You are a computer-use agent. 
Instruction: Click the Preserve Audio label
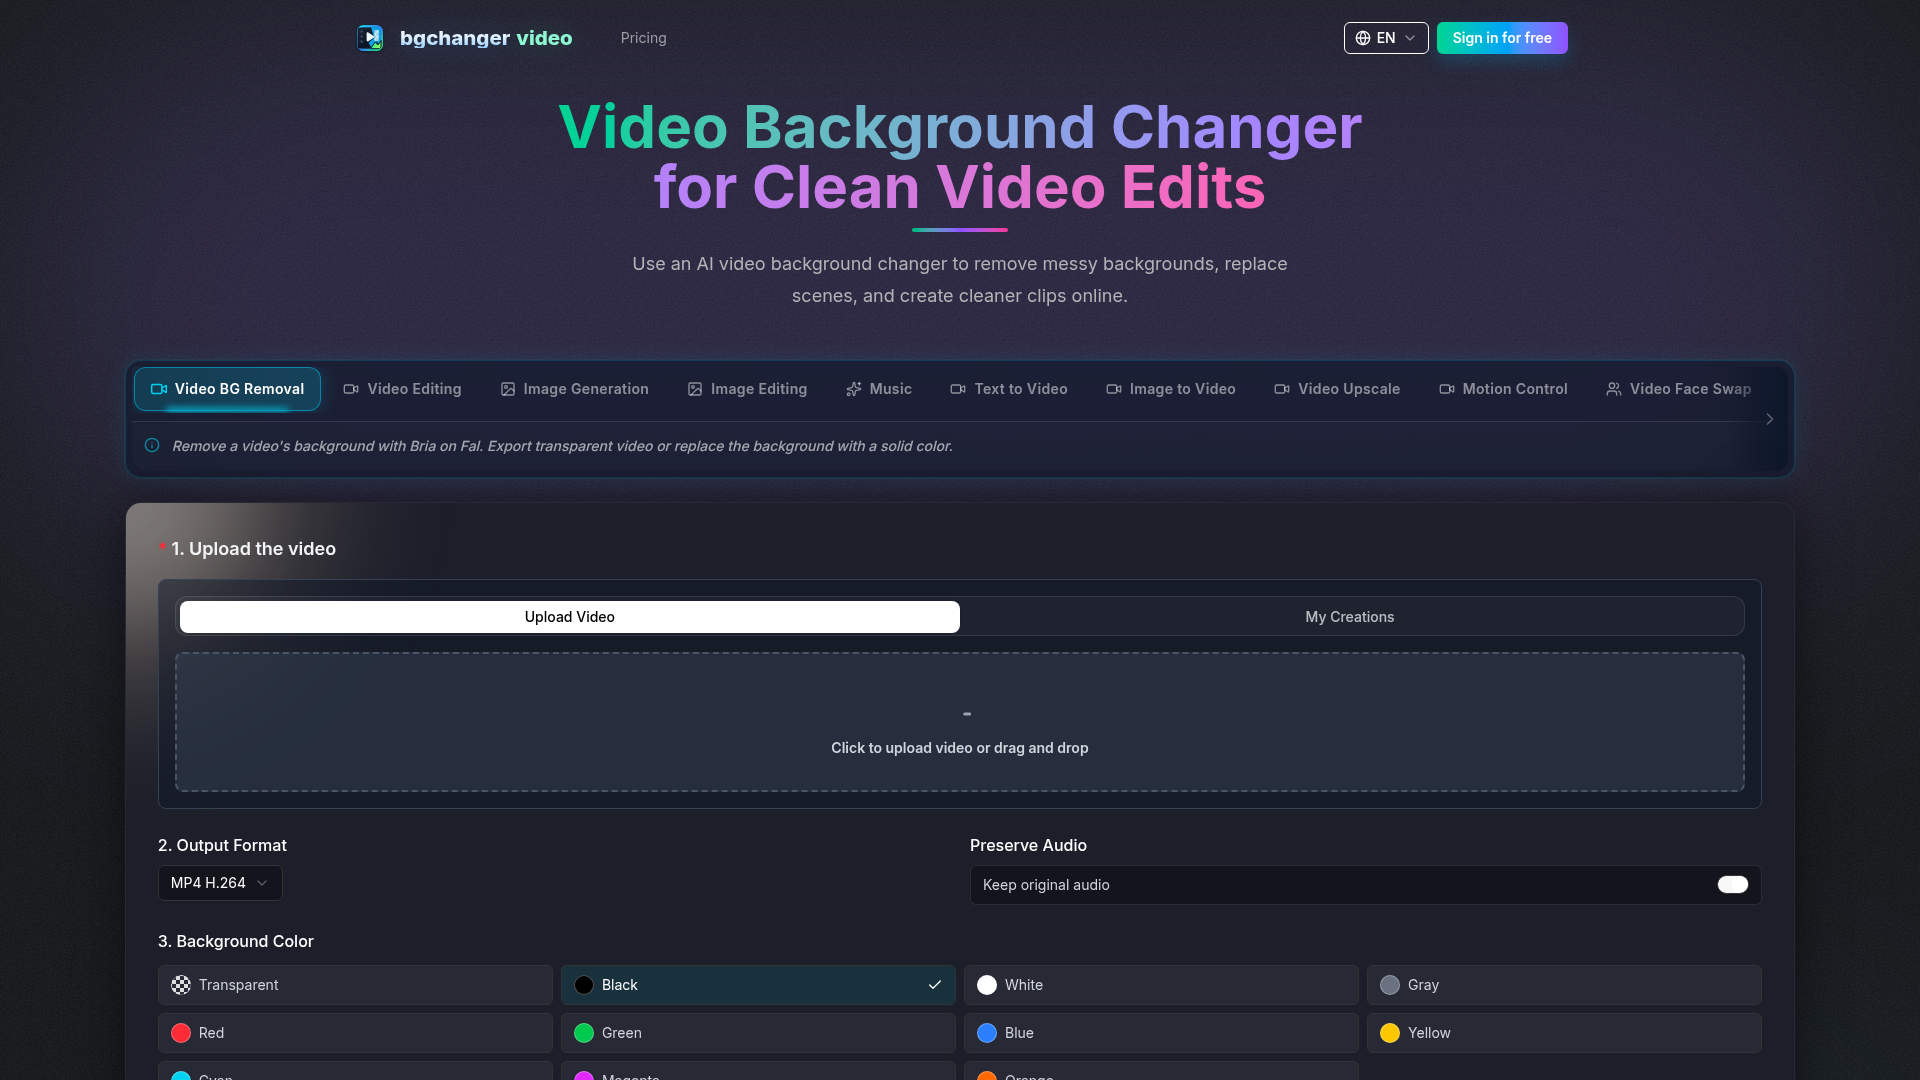(1028, 845)
